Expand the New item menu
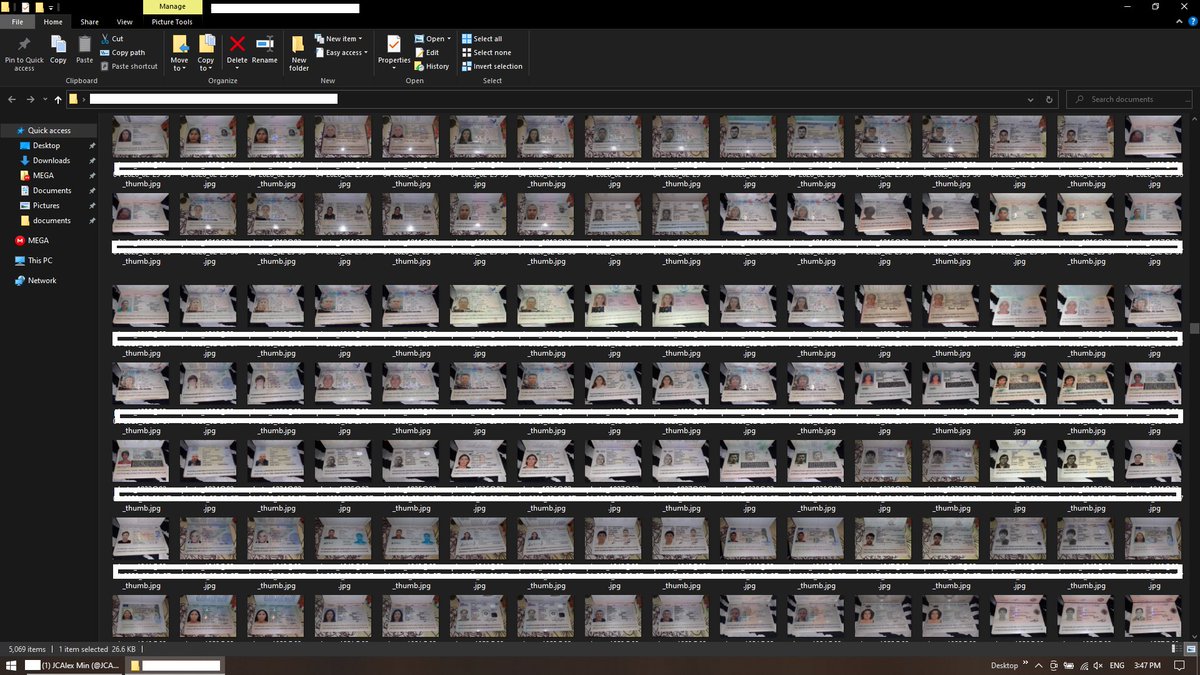This screenshot has height=675, width=1200. 339,38
